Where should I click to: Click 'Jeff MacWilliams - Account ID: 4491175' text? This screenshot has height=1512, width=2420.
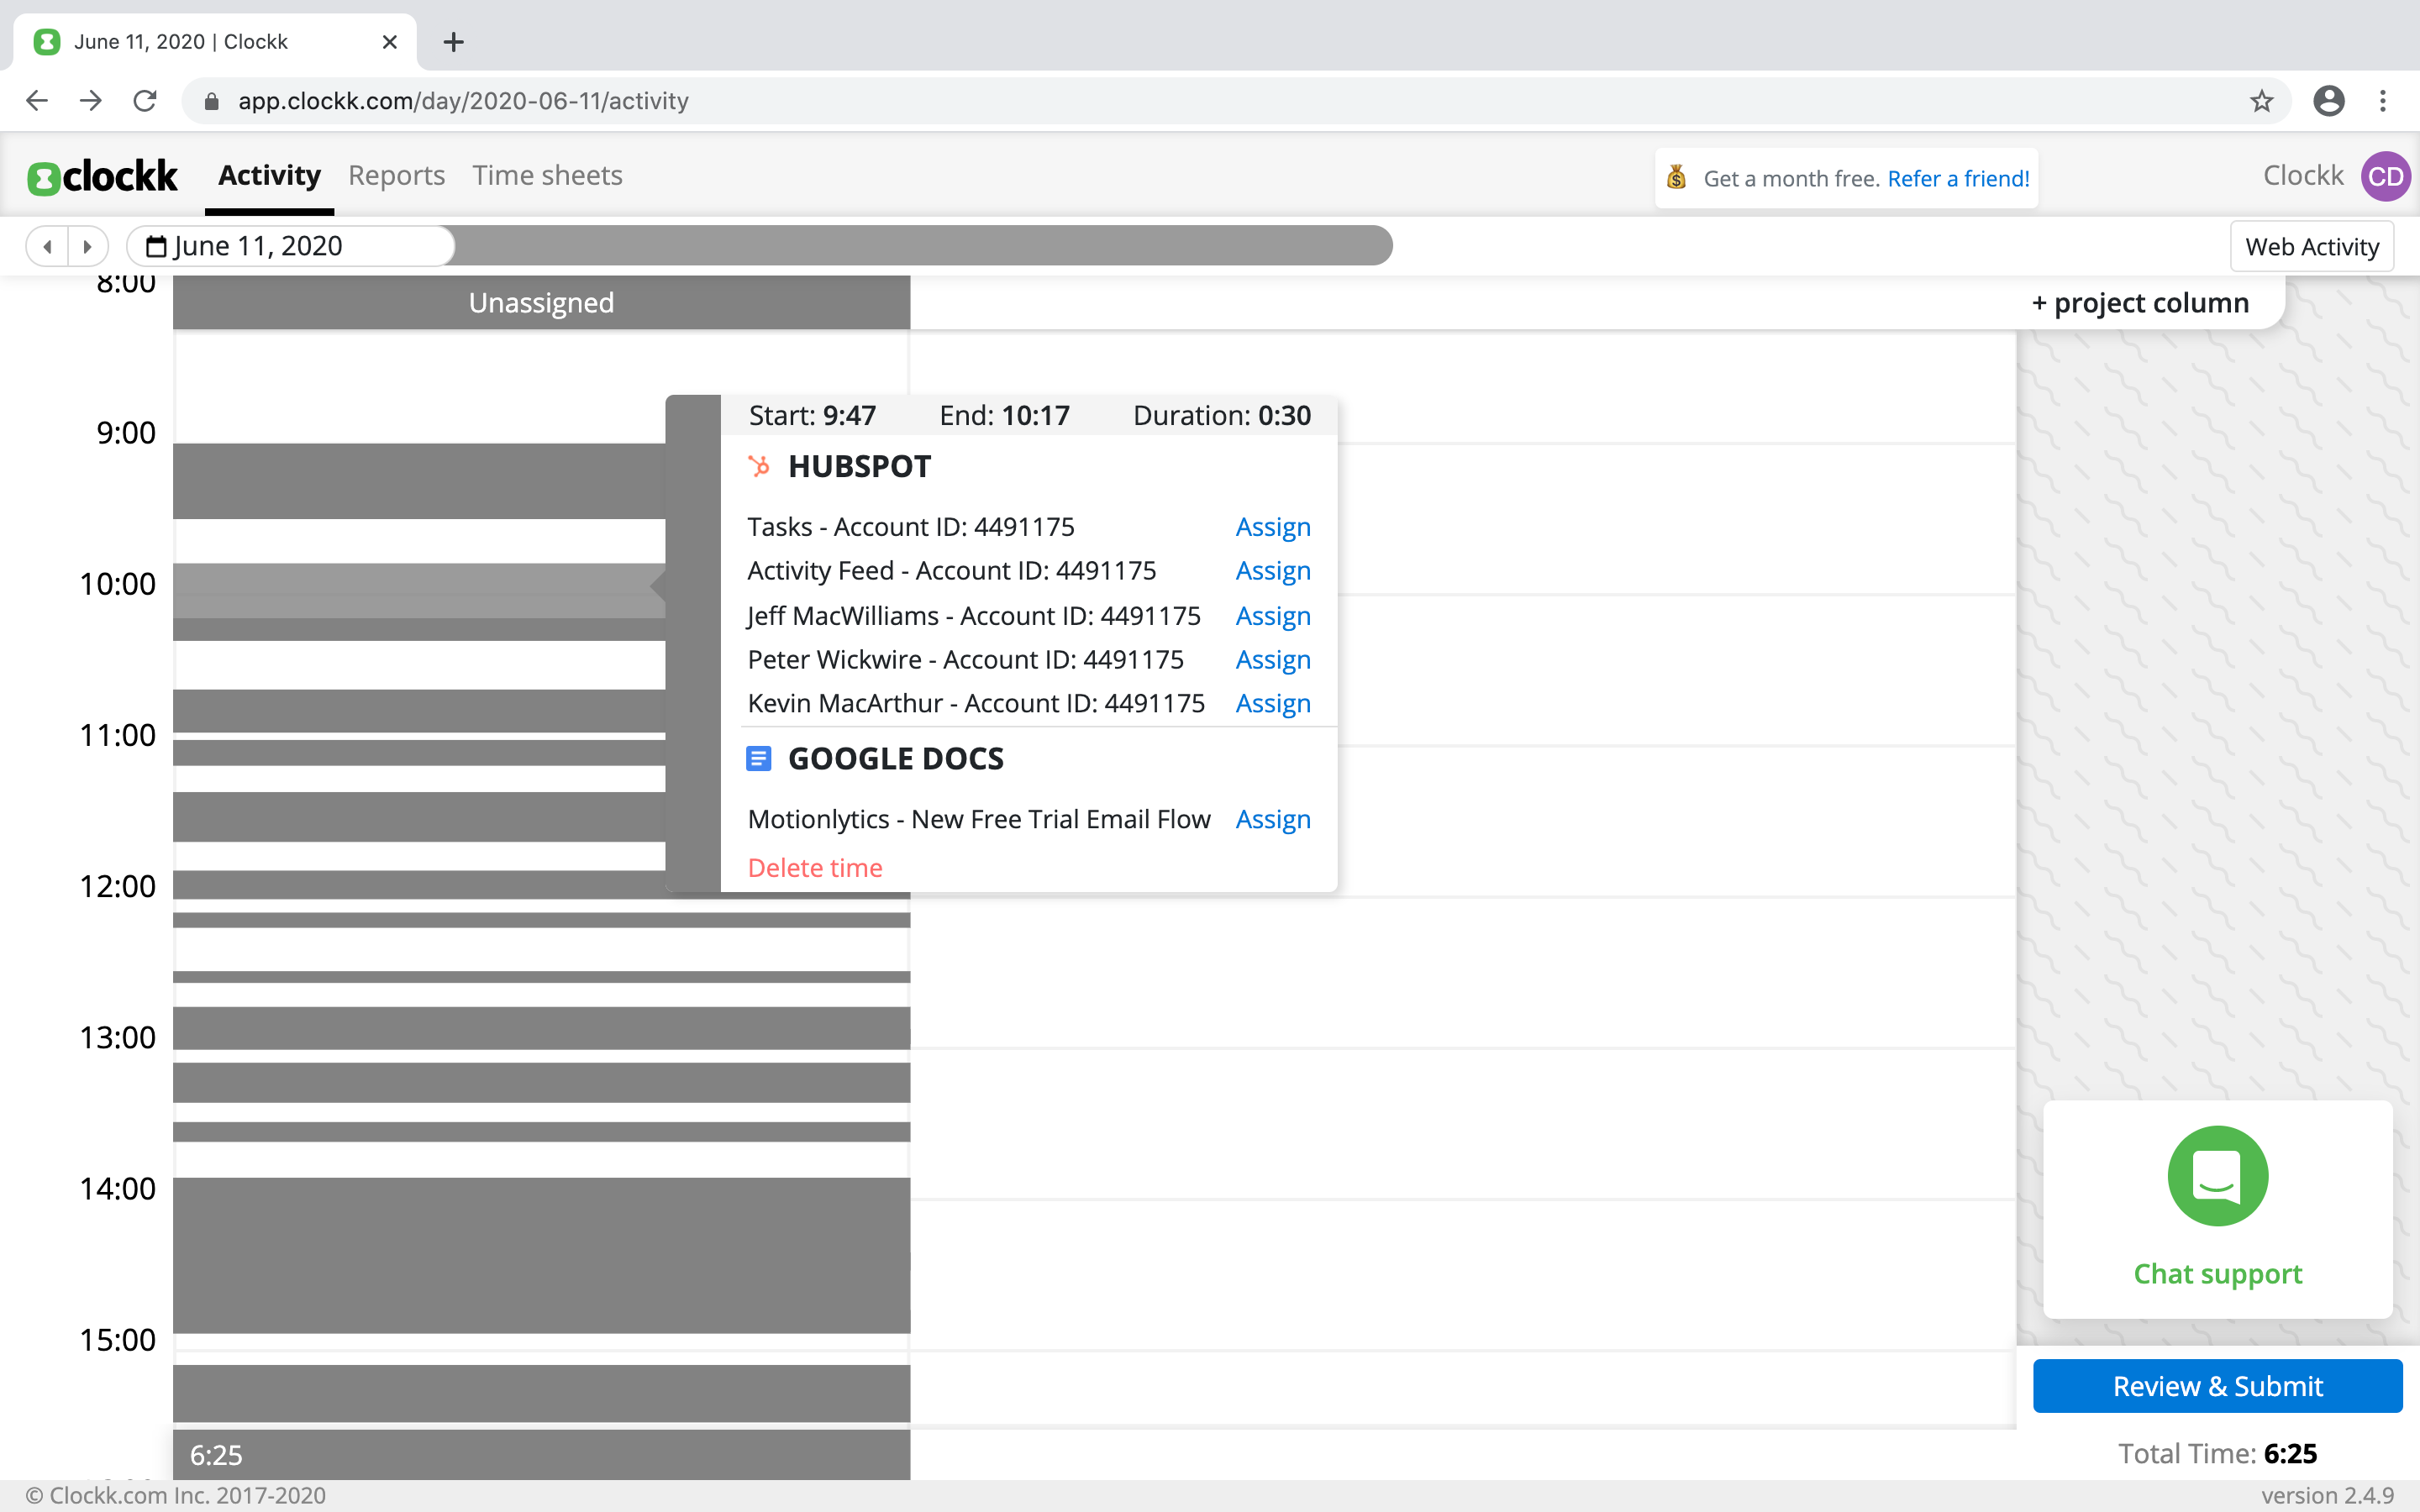pos(973,616)
